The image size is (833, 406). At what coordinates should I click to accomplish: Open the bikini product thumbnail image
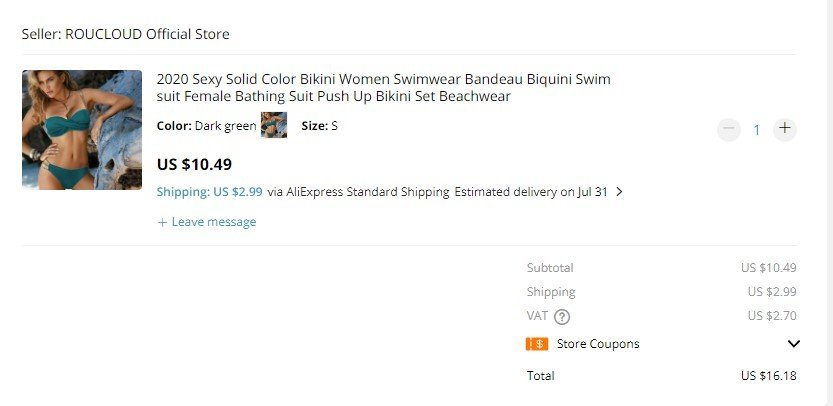pyautogui.click(x=82, y=130)
